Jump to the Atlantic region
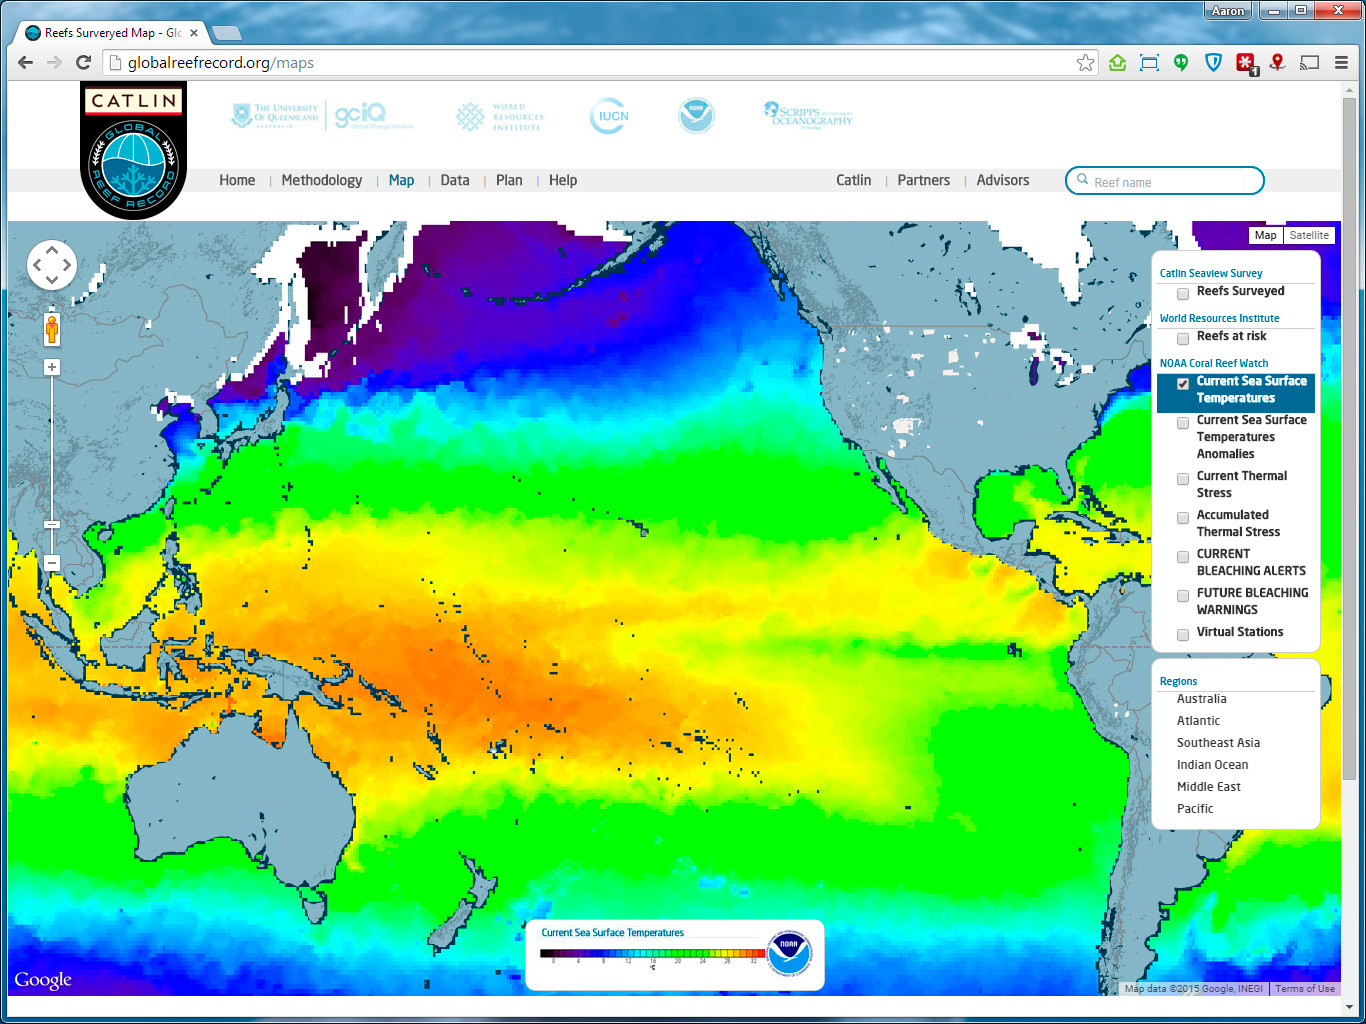 point(1198,721)
